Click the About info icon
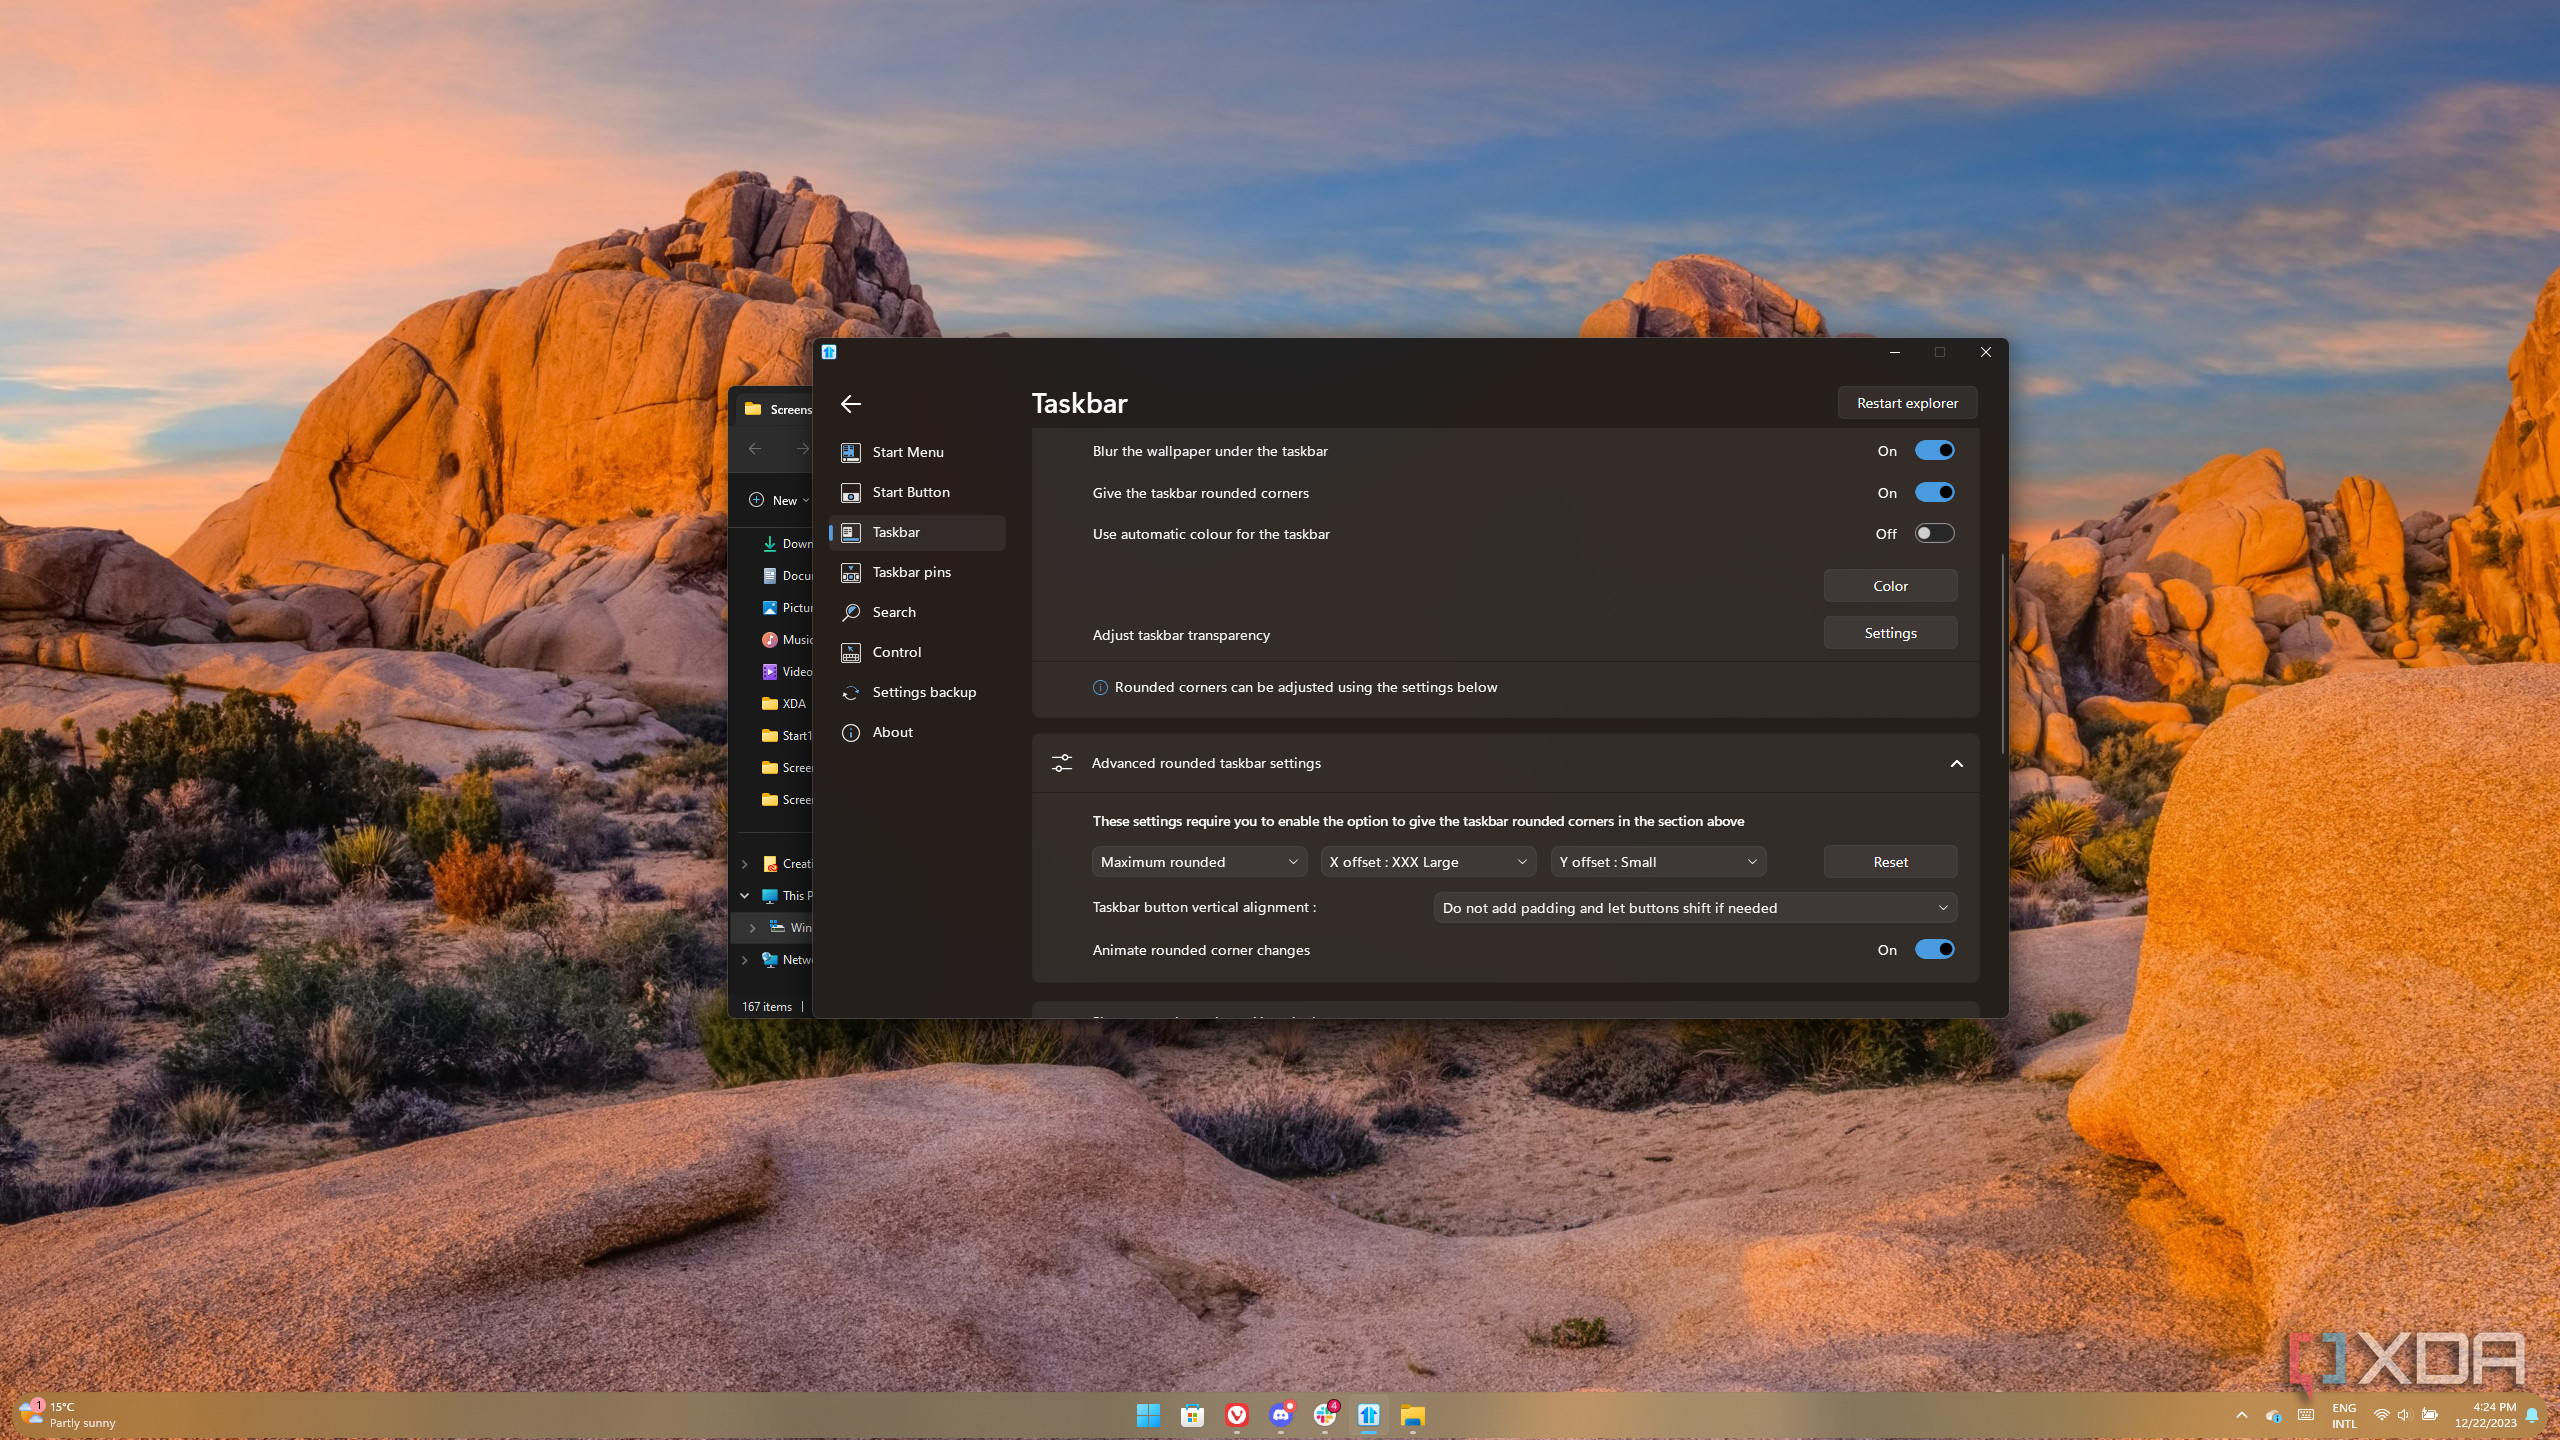Viewport: 2560px width, 1440px height. pyautogui.click(x=851, y=732)
